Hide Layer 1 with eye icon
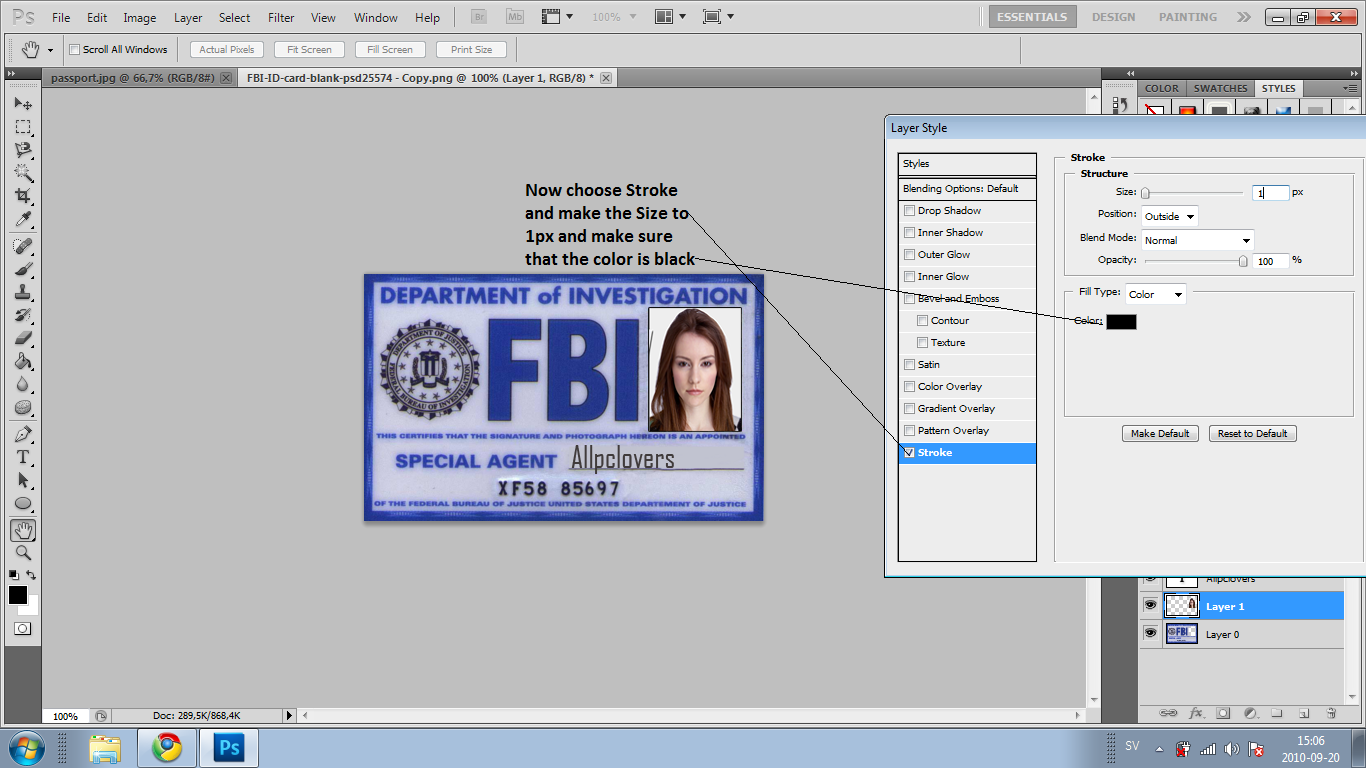 pos(1150,606)
